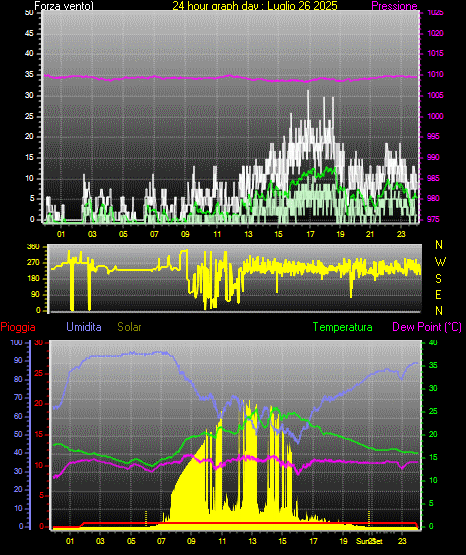Select the 'Forza vento)' heading label
Viewport: 466px width, 555px height.
[64, 6]
